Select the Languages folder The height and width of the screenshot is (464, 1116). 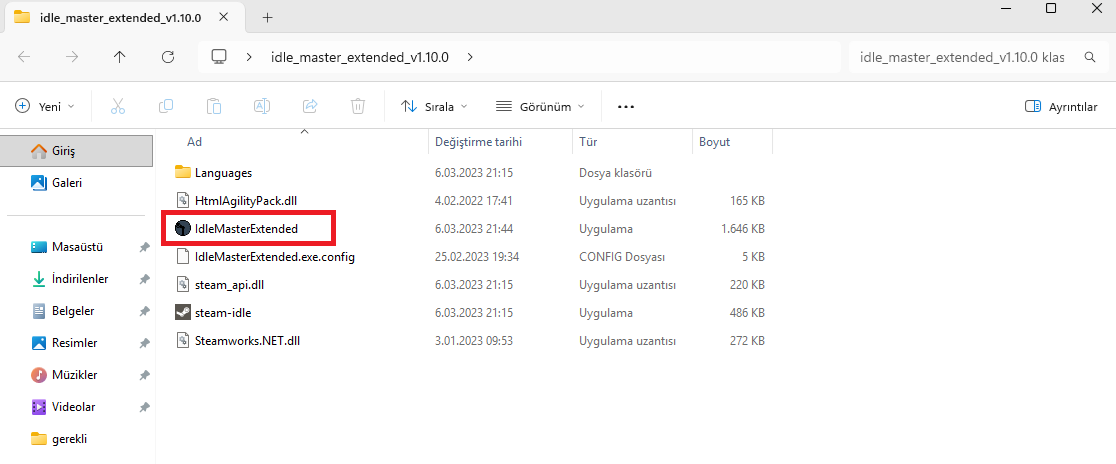pyautogui.click(x=223, y=172)
